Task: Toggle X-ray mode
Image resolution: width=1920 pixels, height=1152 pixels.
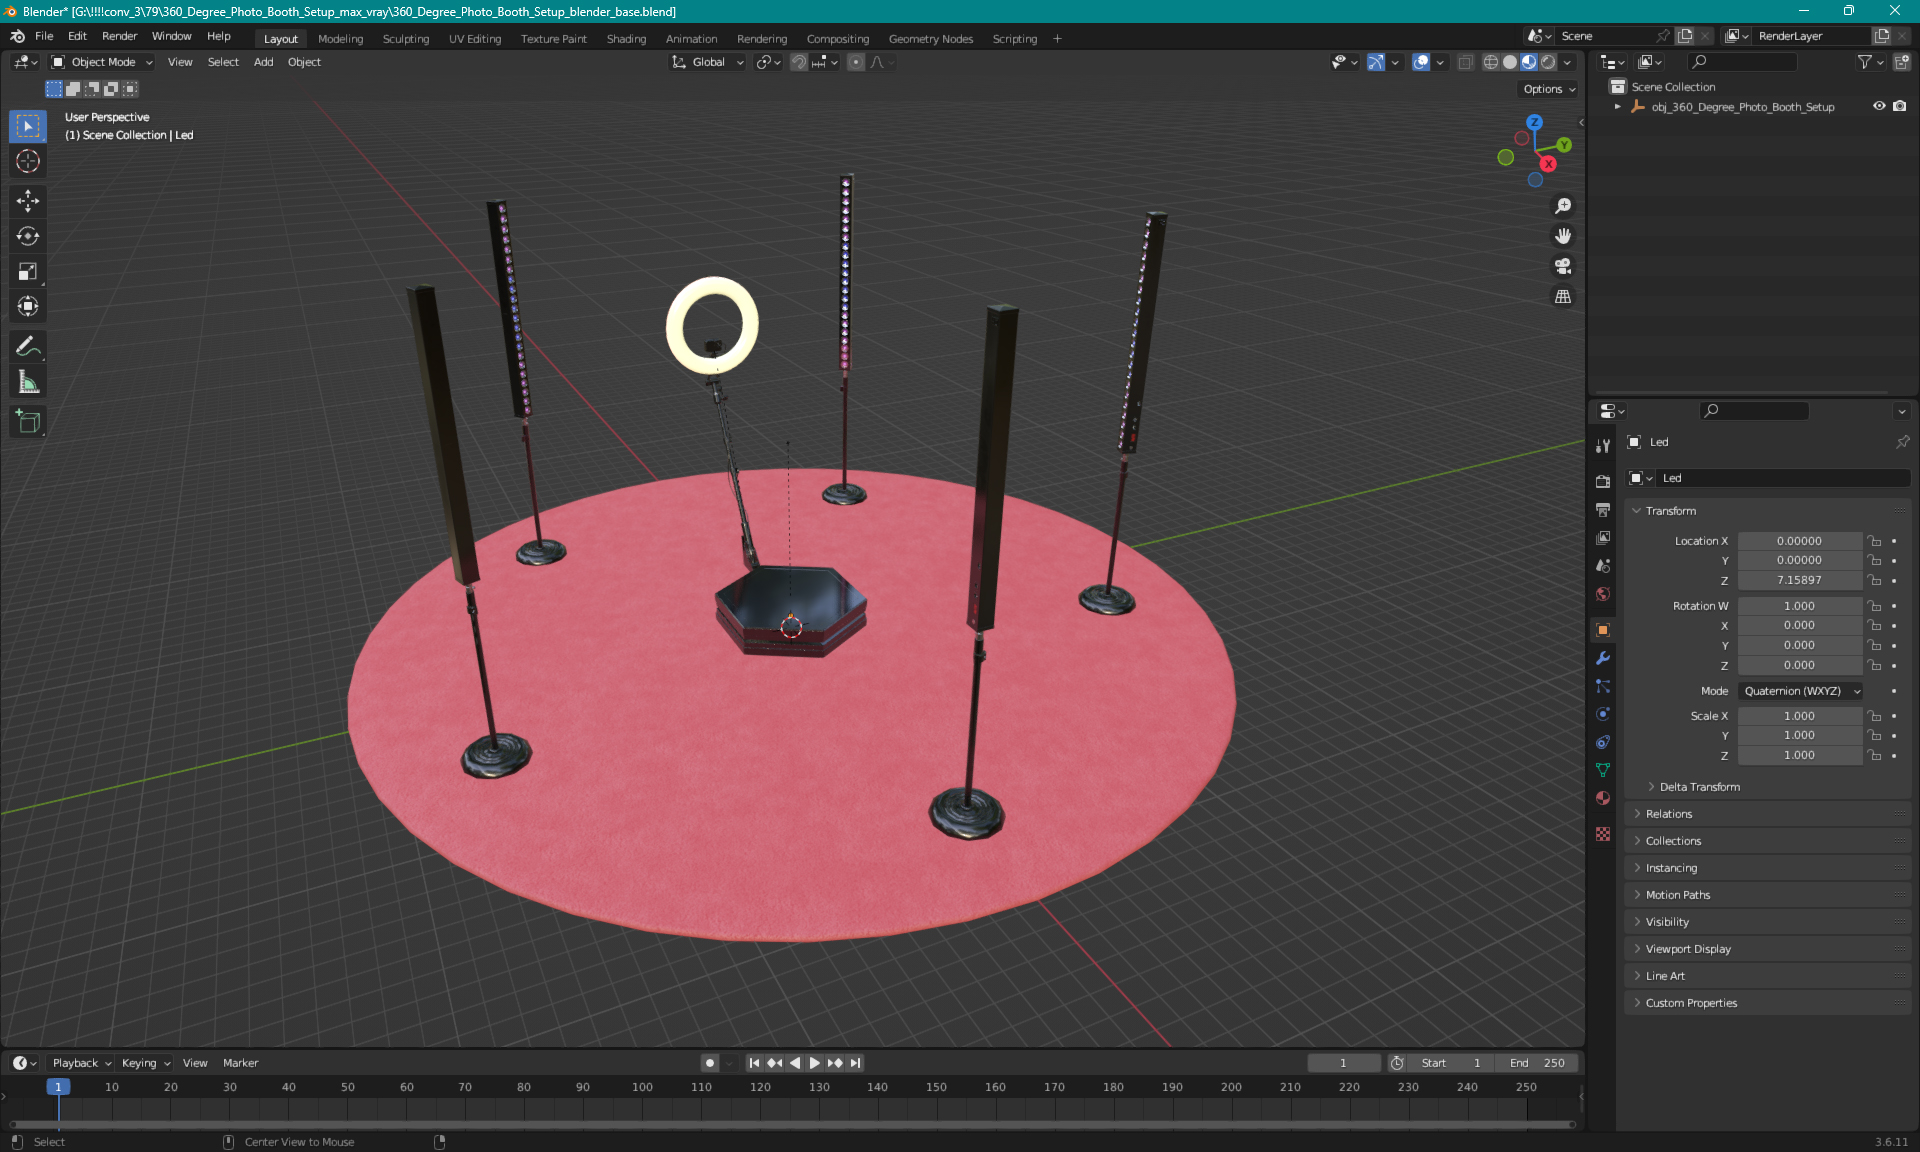Action: (1465, 62)
